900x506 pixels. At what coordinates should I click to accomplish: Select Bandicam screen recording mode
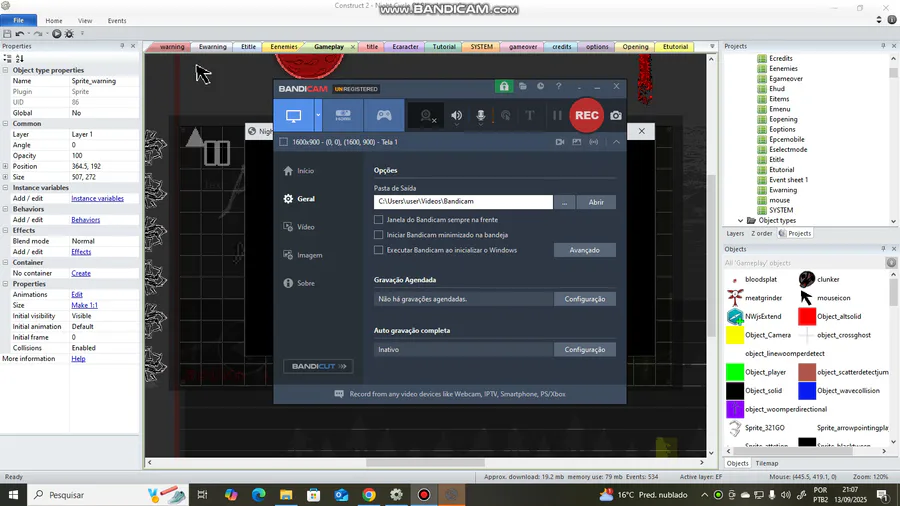[x=293, y=115]
